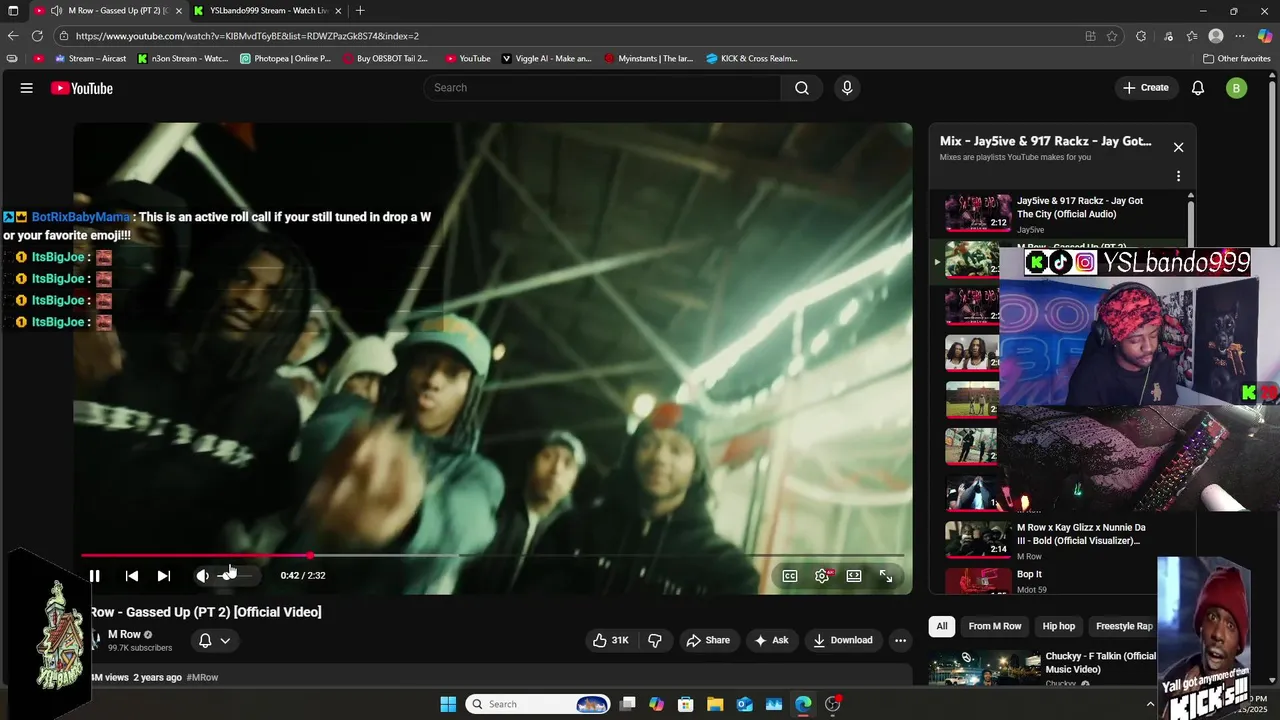This screenshot has height=720, width=1280.
Task: Close the Mix playlist panel
Action: (x=1178, y=147)
